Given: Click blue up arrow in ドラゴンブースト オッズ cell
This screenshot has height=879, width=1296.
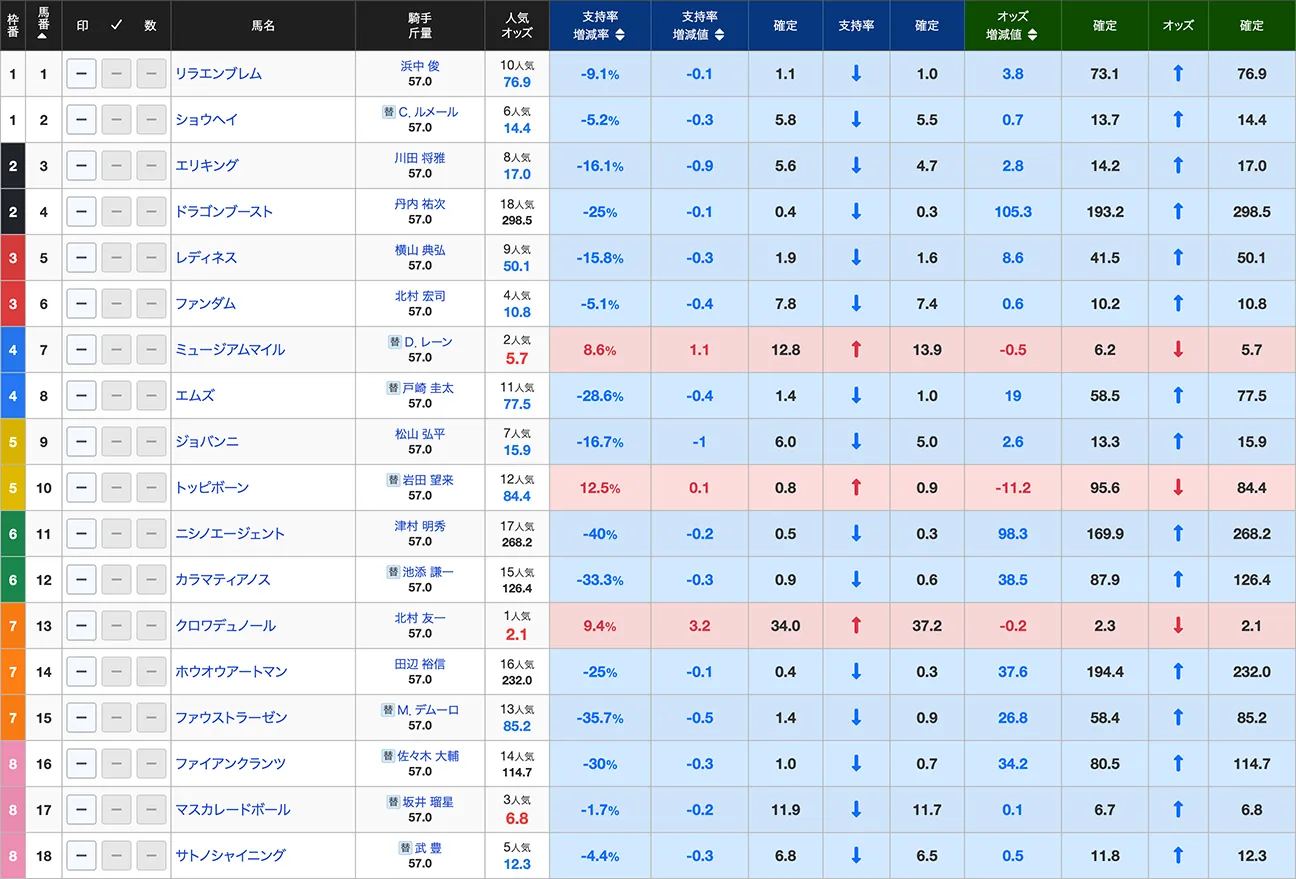Looking at the screenshot, I should pos(1178,212).
